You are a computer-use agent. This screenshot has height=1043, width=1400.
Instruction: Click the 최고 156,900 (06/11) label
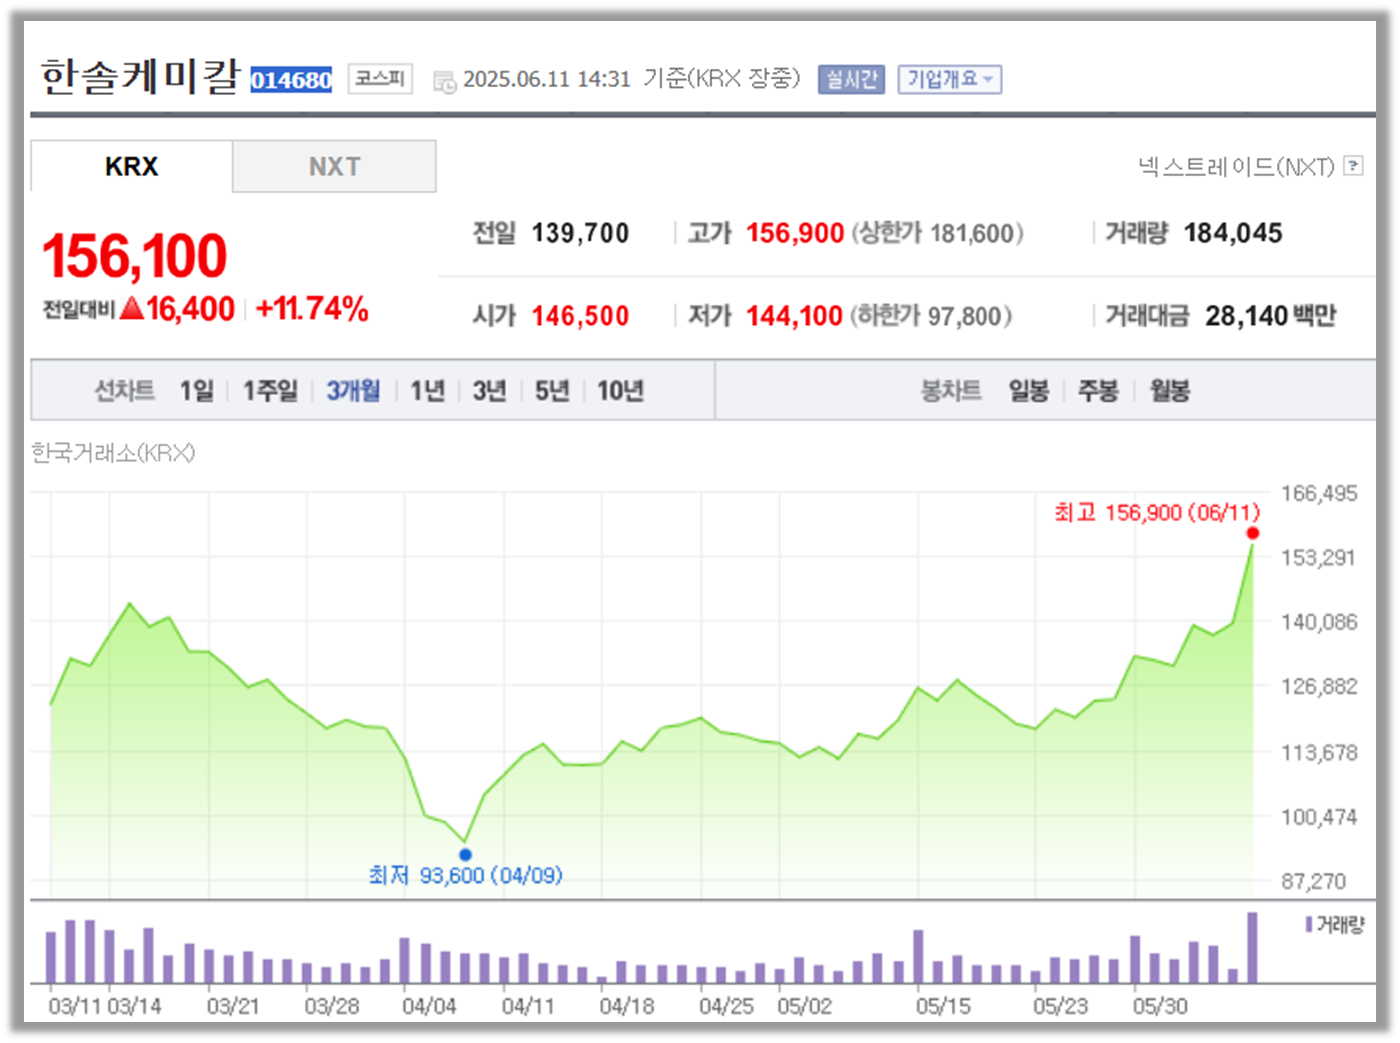[x=1157, y=512]
